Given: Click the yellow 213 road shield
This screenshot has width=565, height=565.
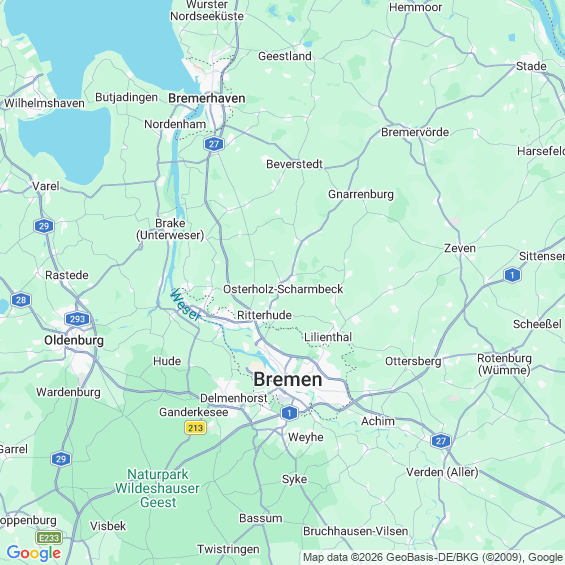Looking at the screenshot, I should pyautogui.click(x=195, y=428).
